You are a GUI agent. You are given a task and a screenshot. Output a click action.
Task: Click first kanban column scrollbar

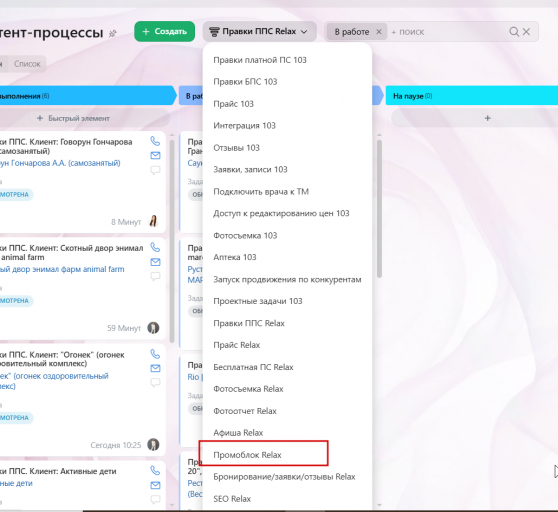click(172, 241)
